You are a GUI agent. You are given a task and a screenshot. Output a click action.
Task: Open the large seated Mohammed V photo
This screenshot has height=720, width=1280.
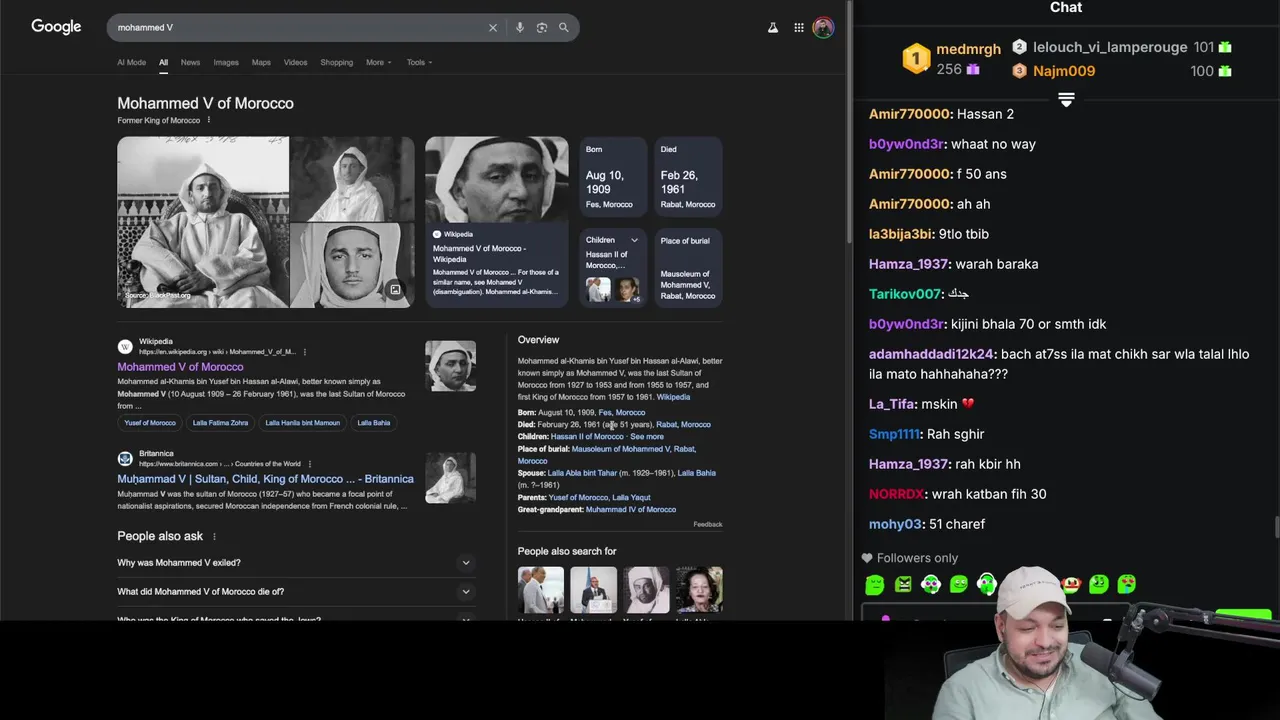point(203,222)
